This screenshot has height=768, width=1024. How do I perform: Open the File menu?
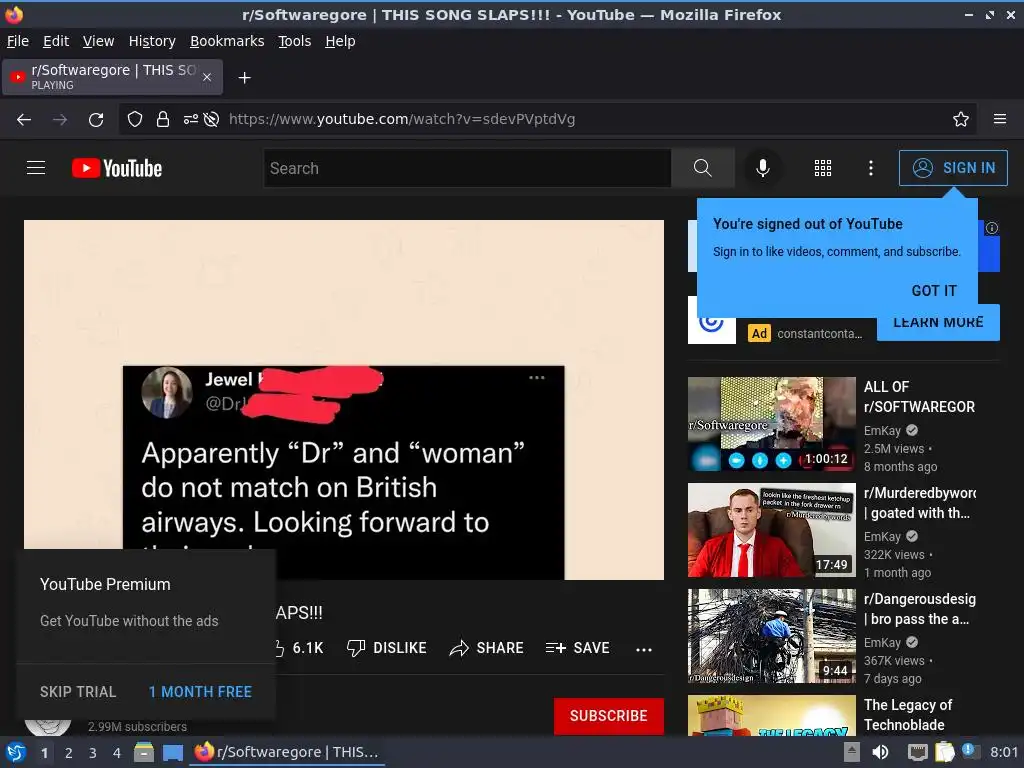click(18, 41)
